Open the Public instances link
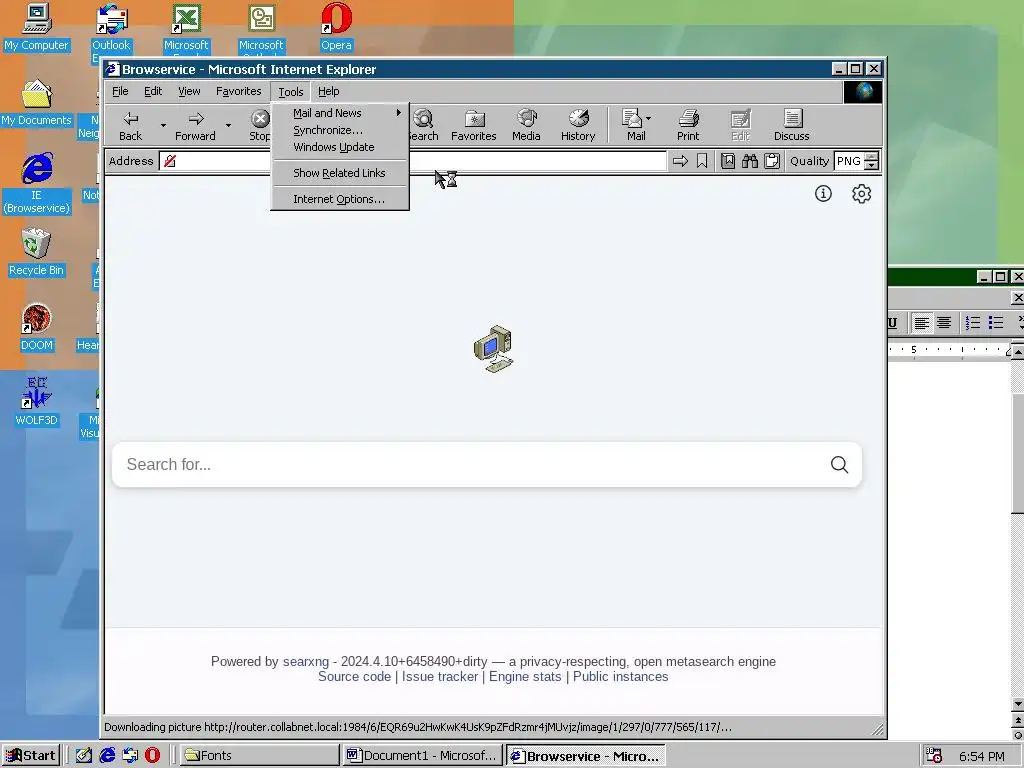The height and width of the screenshot is (768, 1024). click(620, 677)
